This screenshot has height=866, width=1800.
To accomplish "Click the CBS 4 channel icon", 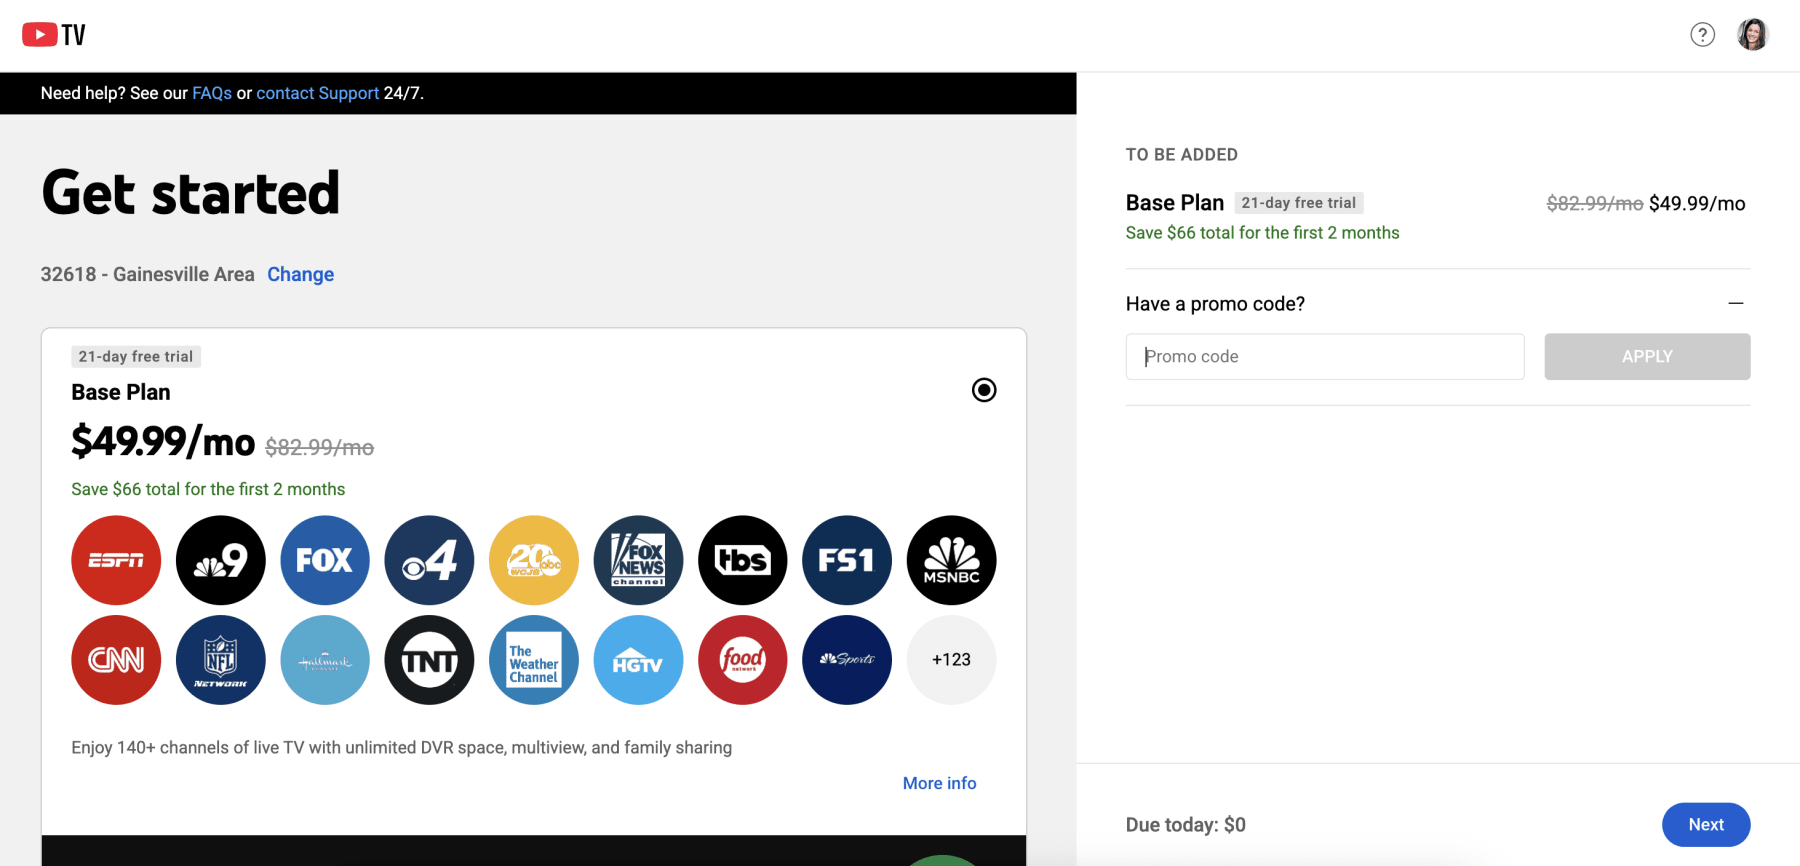I will [x=429, y=560].
